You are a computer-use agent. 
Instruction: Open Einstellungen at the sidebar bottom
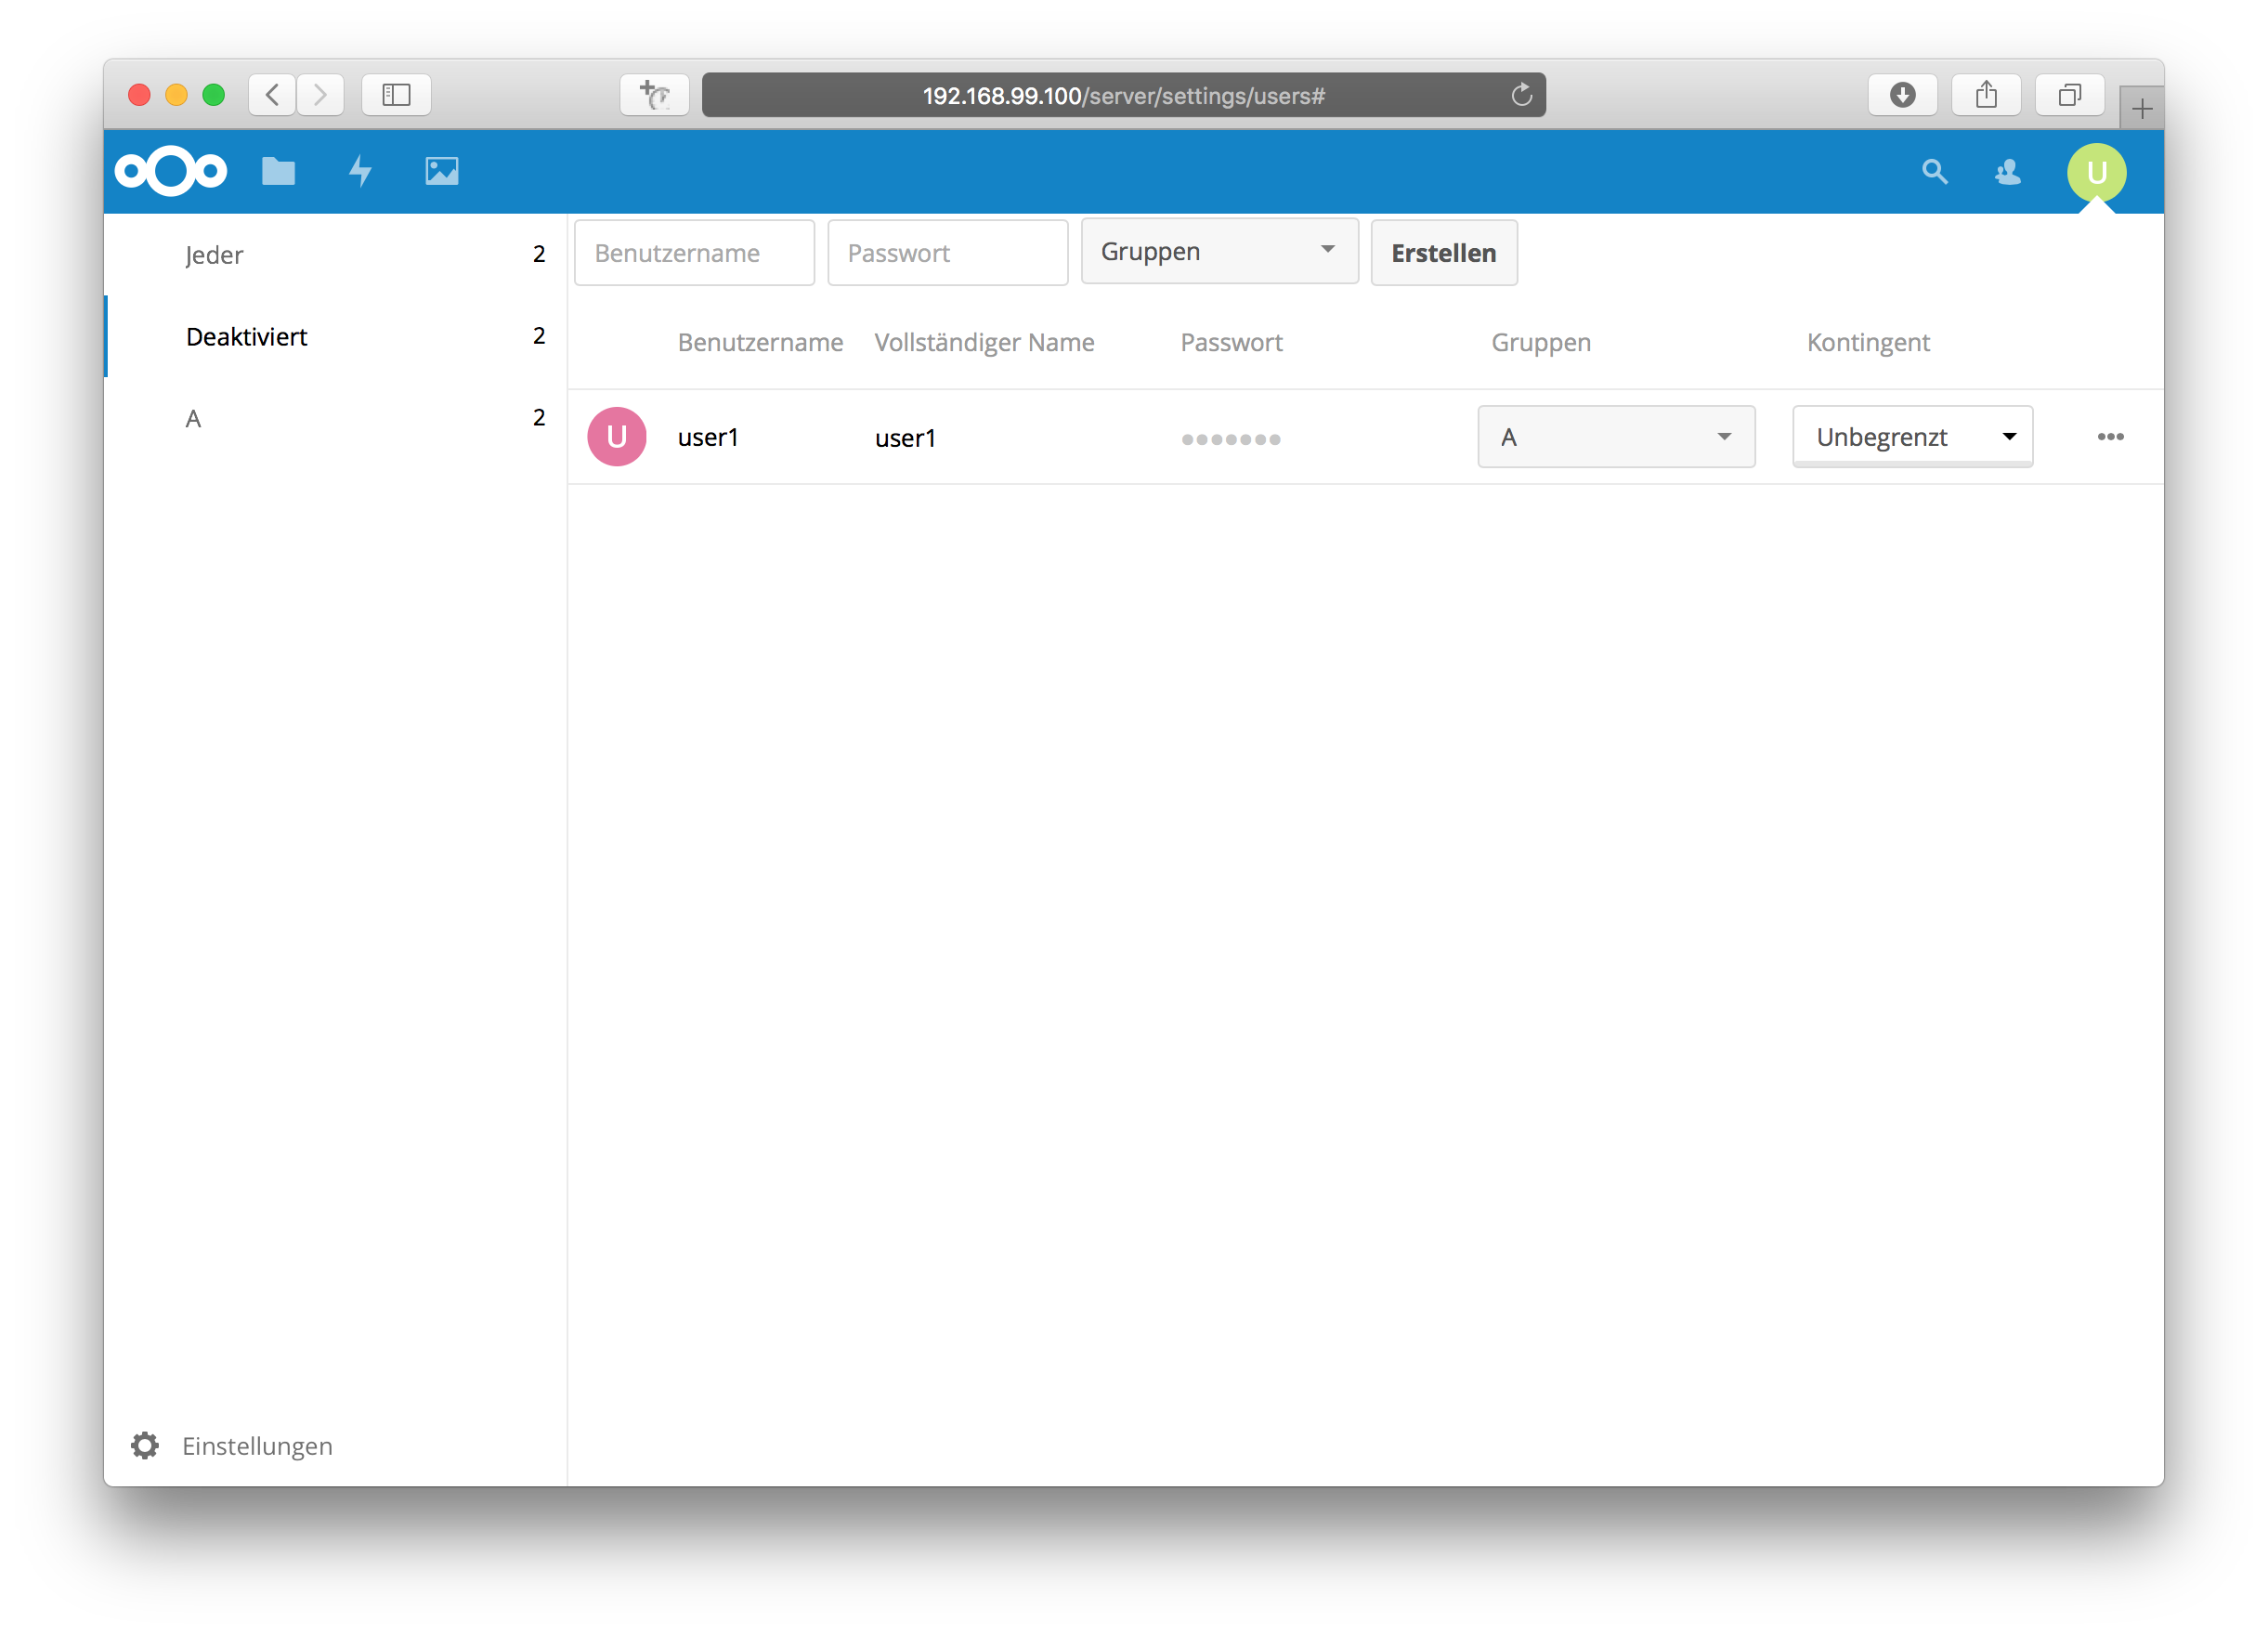click(257, 1446)
